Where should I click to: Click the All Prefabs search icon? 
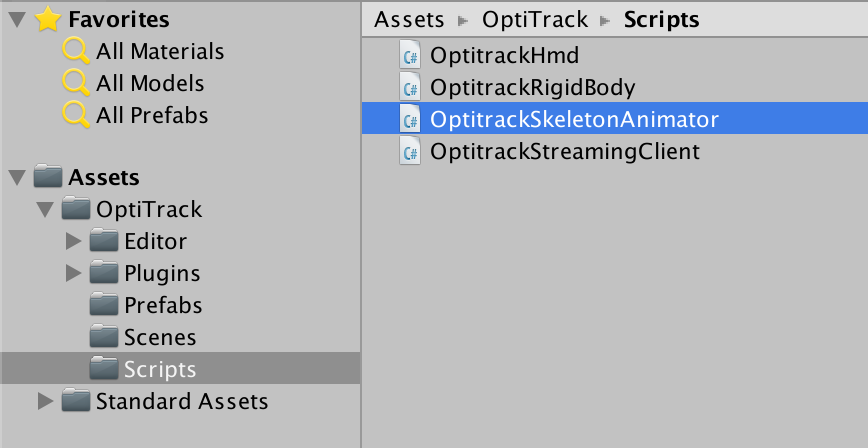[x=76, y=116]
